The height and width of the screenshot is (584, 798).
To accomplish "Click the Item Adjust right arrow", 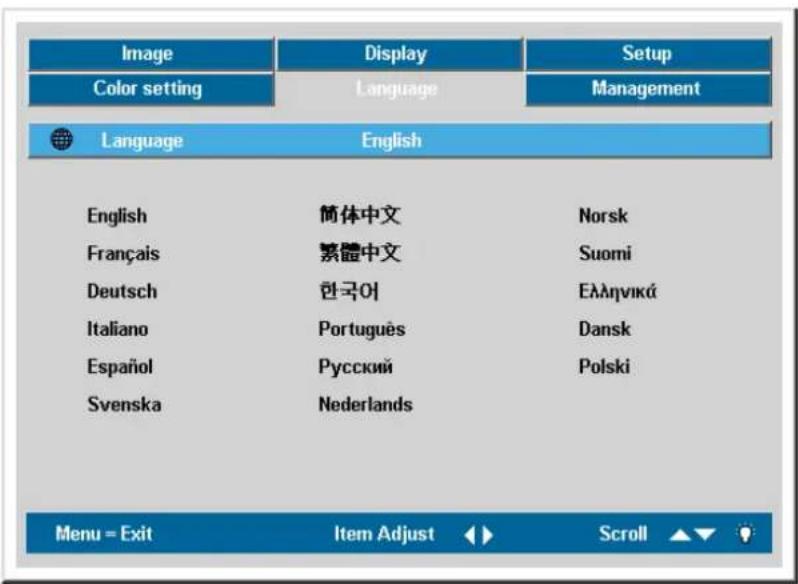I will pos(488,535).
